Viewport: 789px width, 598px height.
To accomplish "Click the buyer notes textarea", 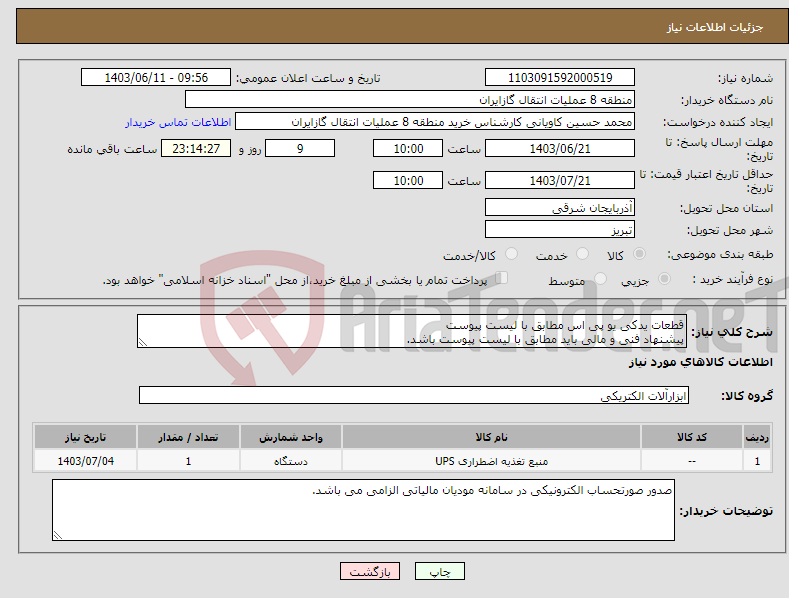I will [x=363, y=510].
